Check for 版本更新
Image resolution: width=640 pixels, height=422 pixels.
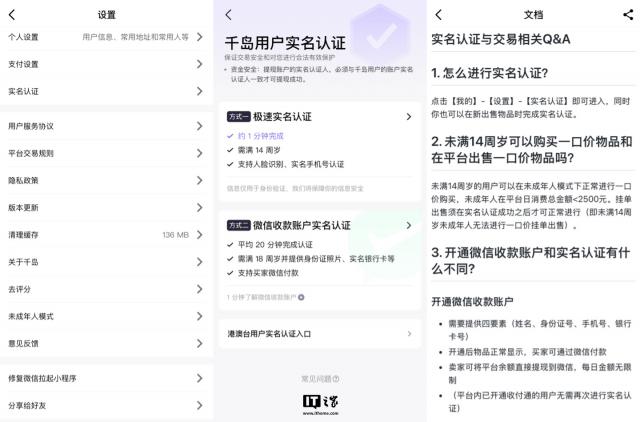106,207
